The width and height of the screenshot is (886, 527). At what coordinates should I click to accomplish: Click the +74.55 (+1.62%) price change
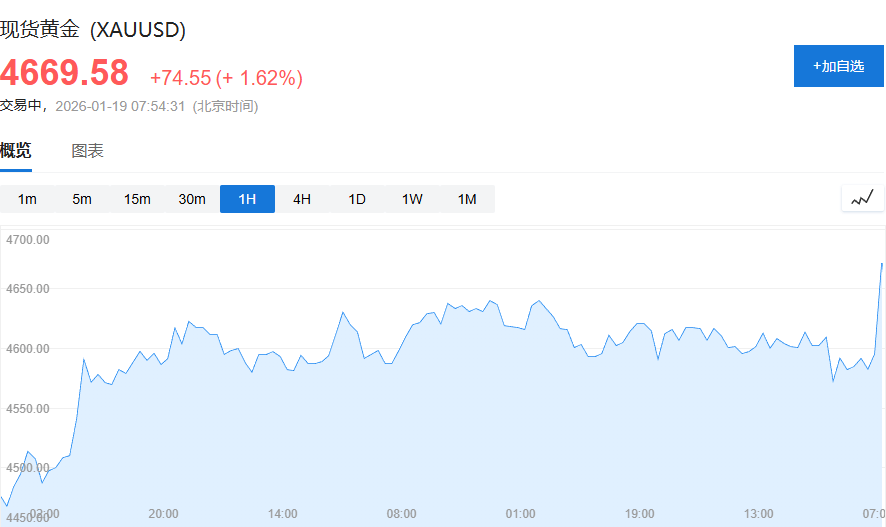click(226, 77)
